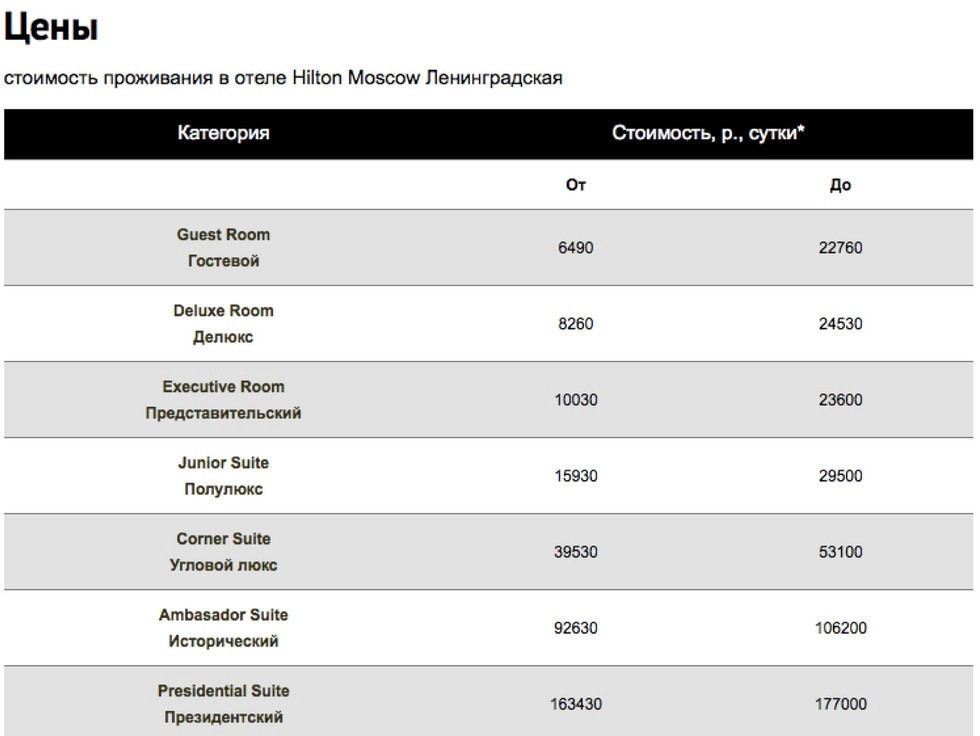Screen dimensions: 980x736
Task: Click Presidential Suite maximum price 177000
Action: click(840, 704)
